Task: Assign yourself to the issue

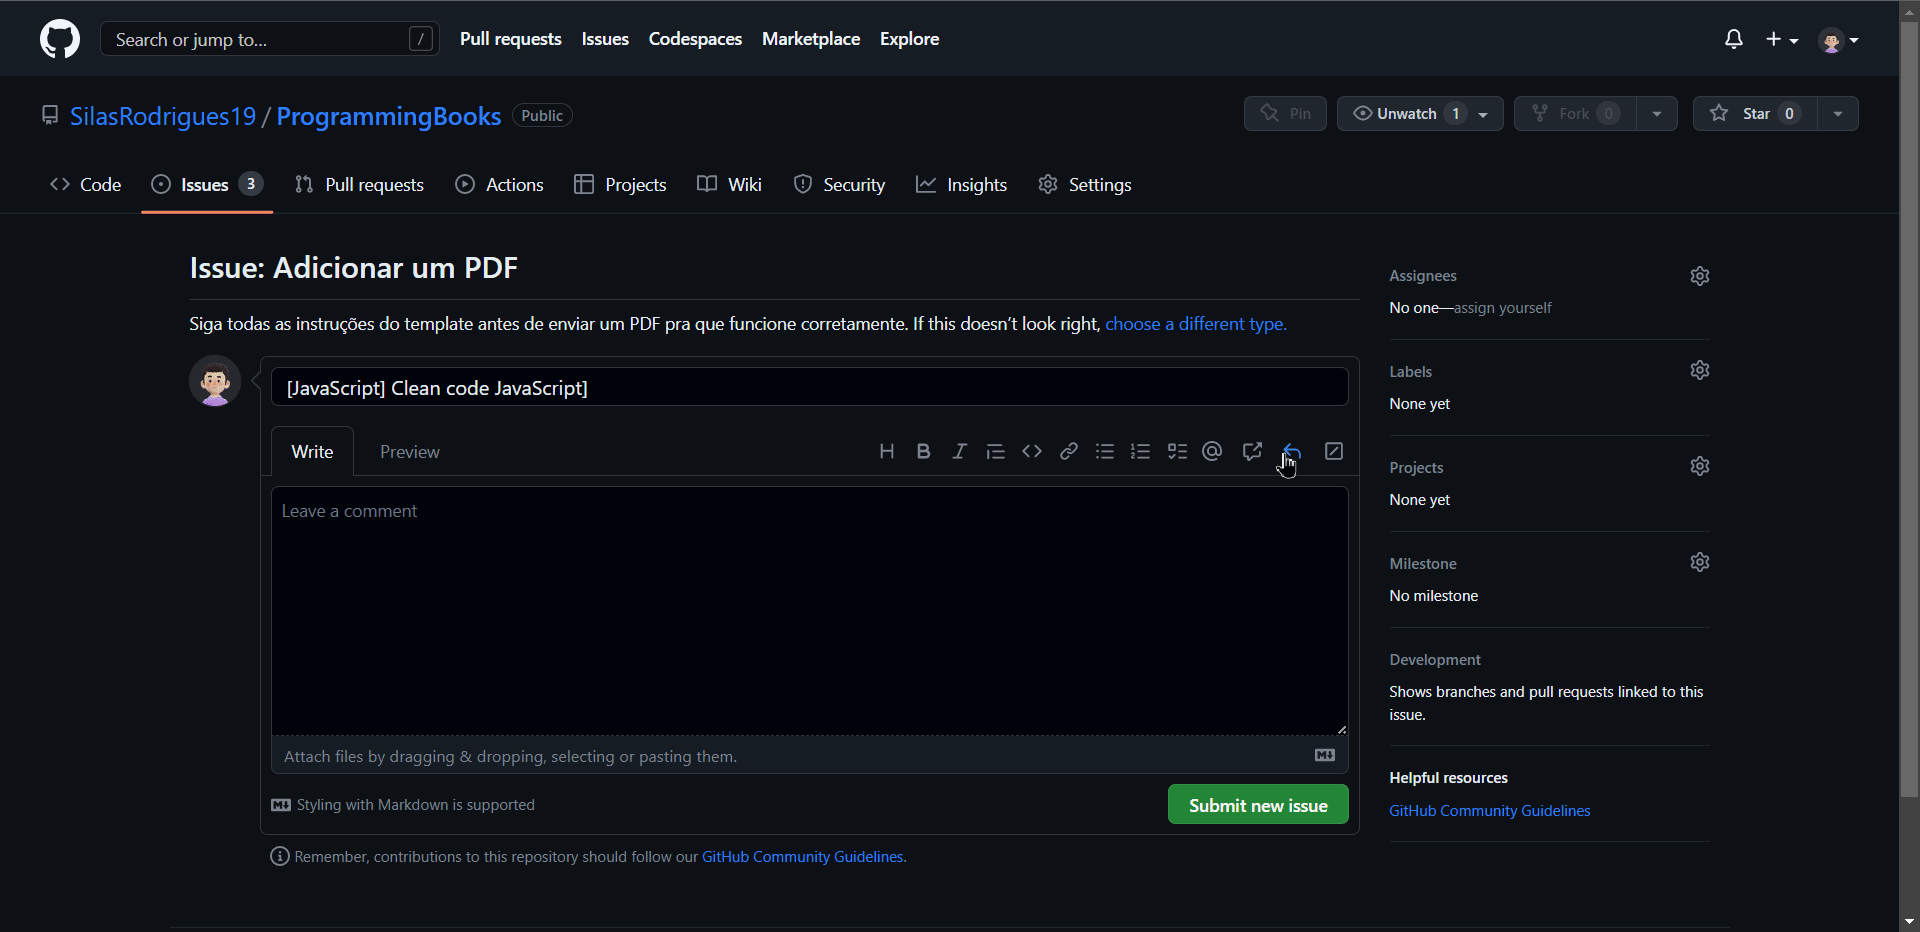Action: pos(1503,308)
